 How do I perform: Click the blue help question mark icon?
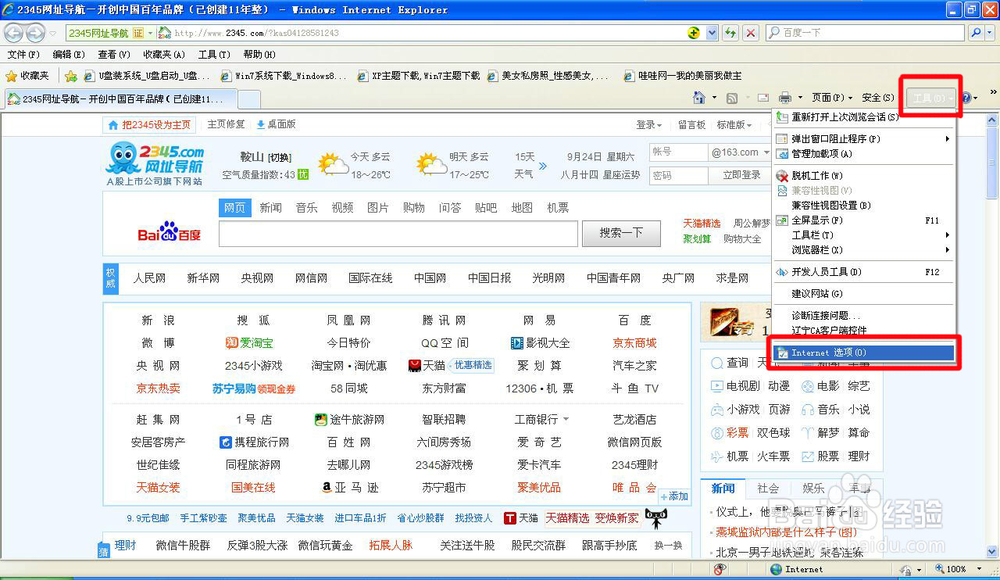pos(966,98)
